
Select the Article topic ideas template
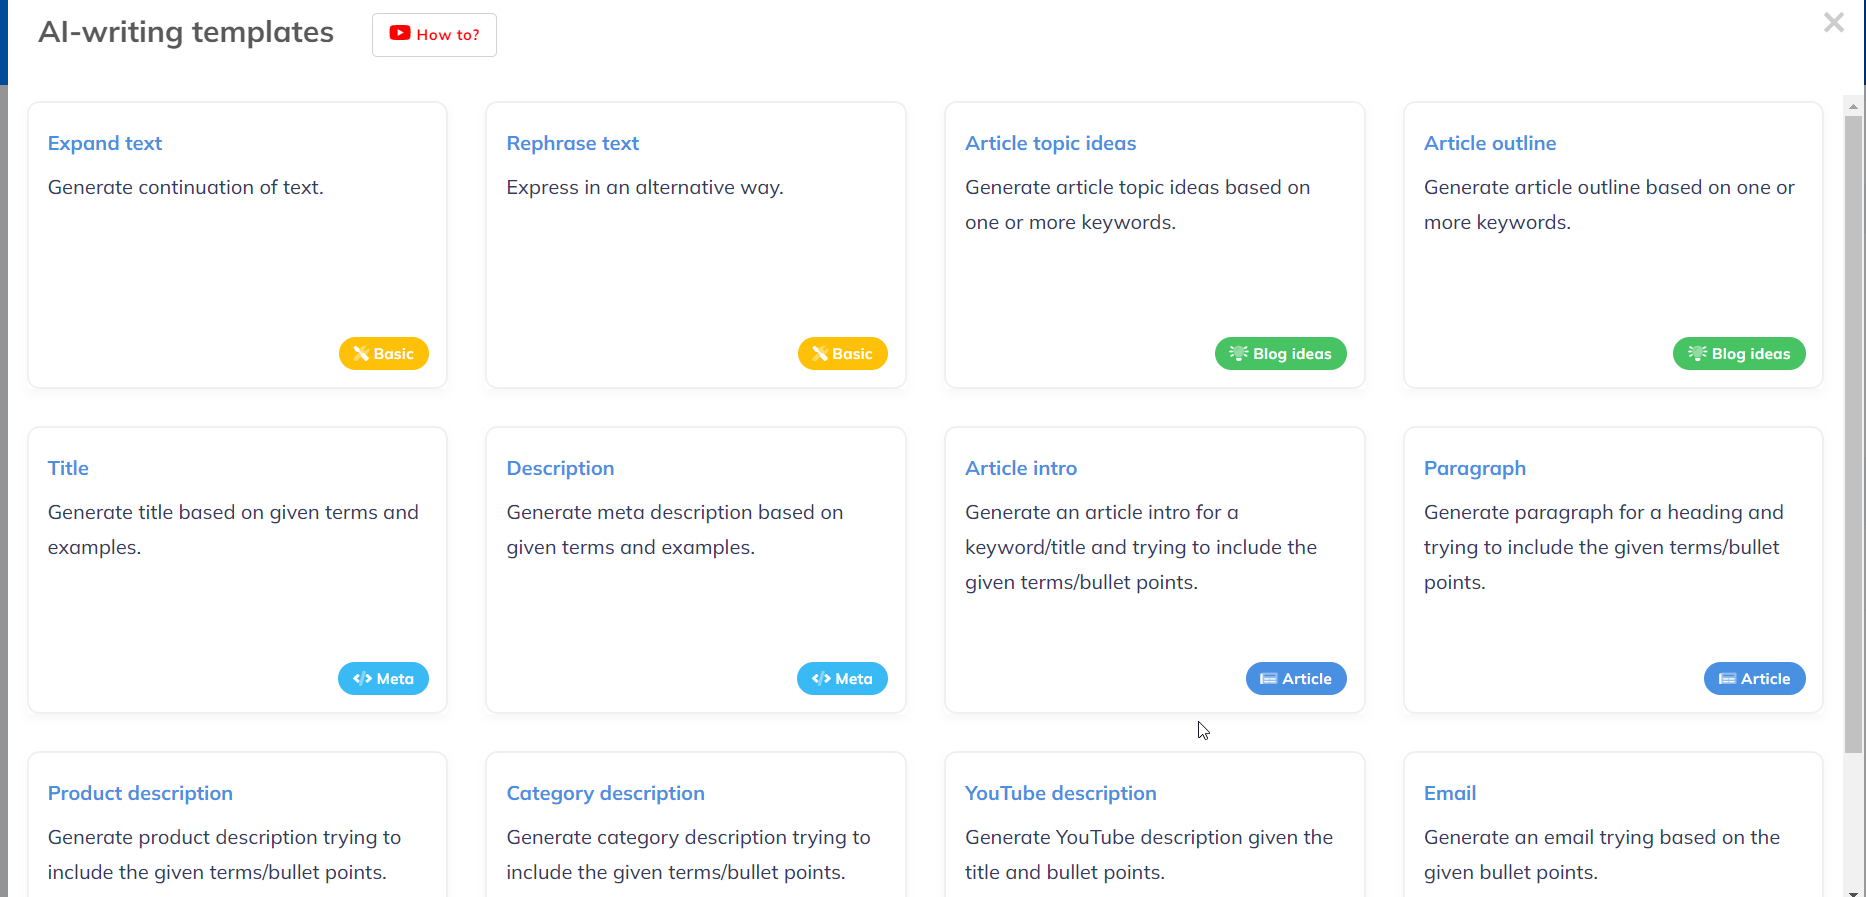coord(1051,143)
